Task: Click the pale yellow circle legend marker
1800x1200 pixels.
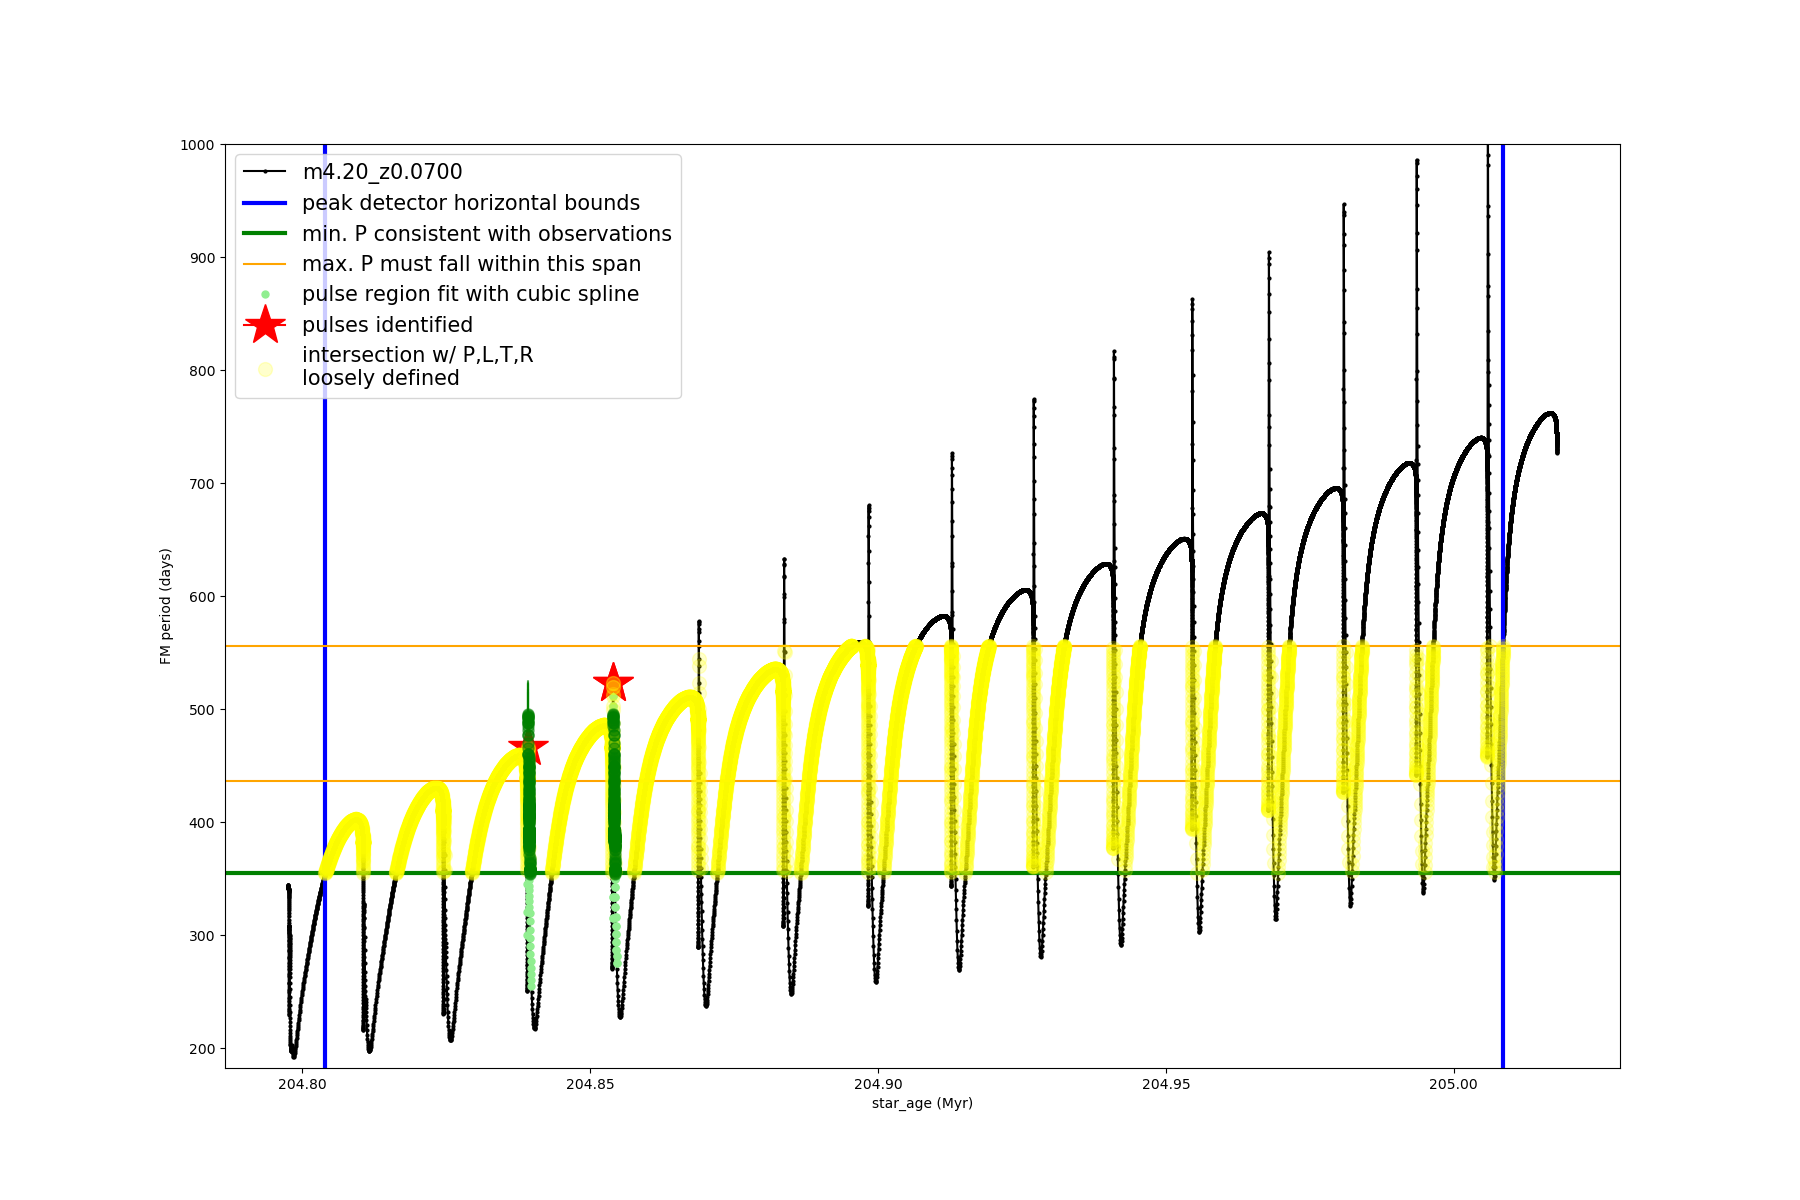Action: 265,369
